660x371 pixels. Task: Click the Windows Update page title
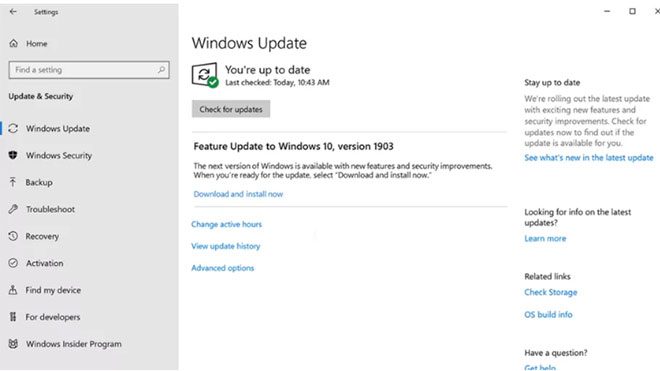point(249,43)
